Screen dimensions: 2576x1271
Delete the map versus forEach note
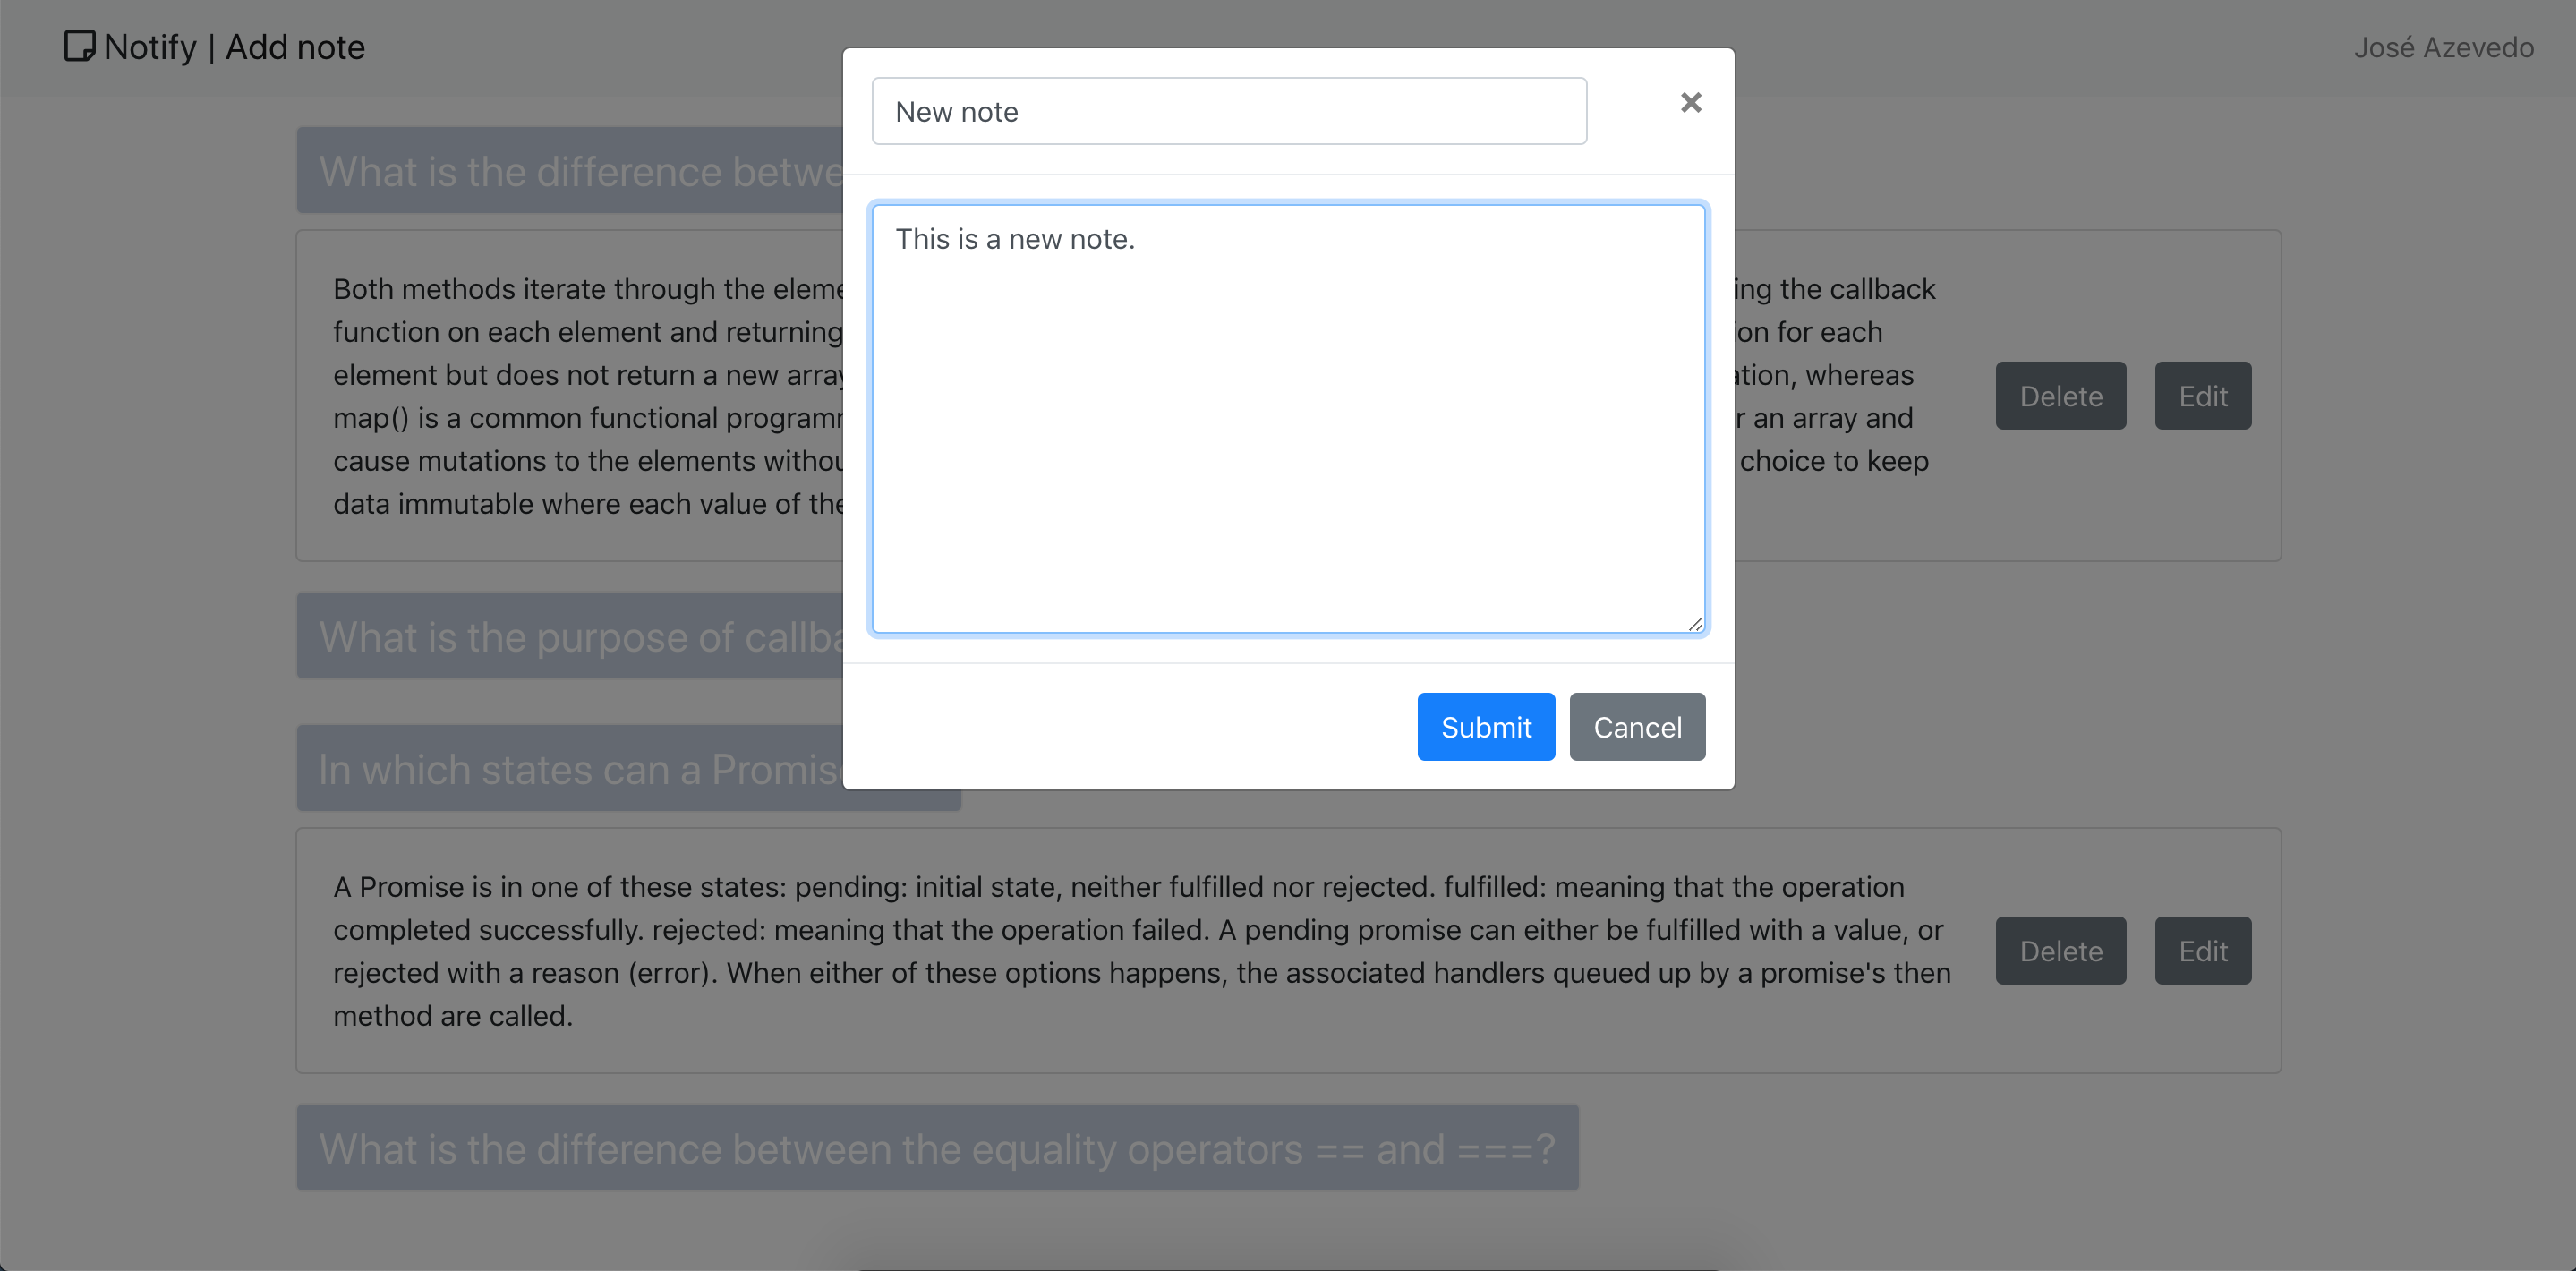[x=2060, y=396]
